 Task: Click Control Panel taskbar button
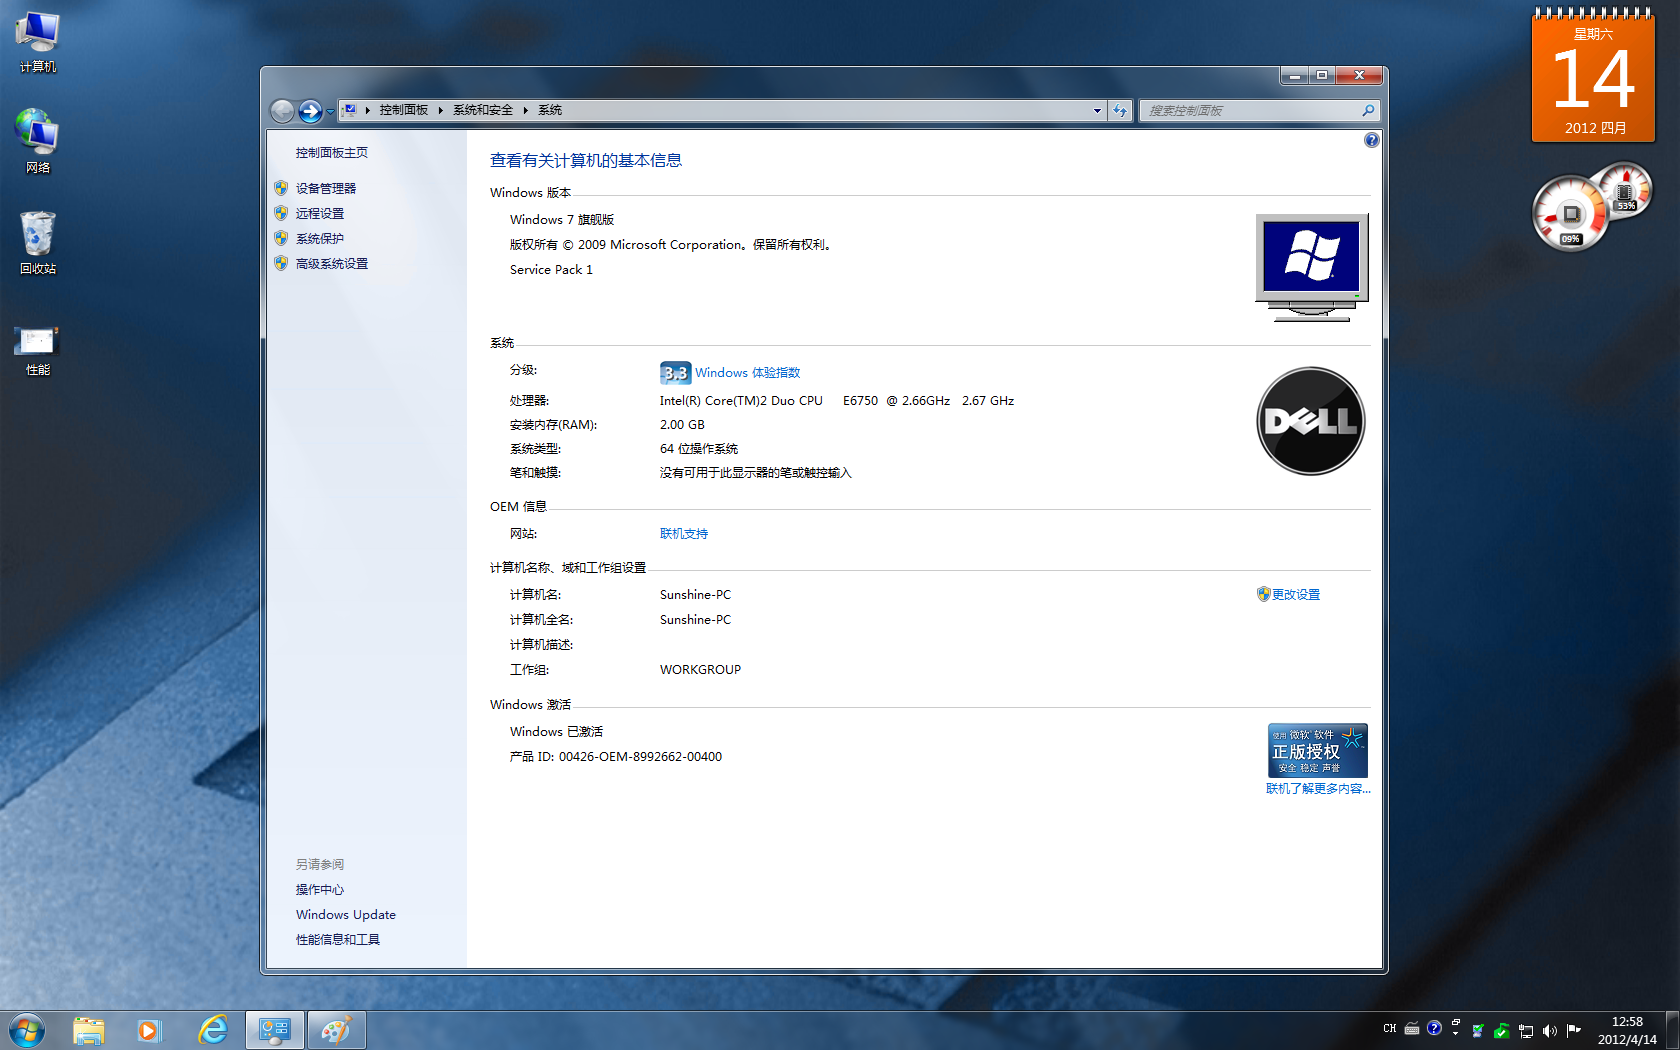point(275,1030)
